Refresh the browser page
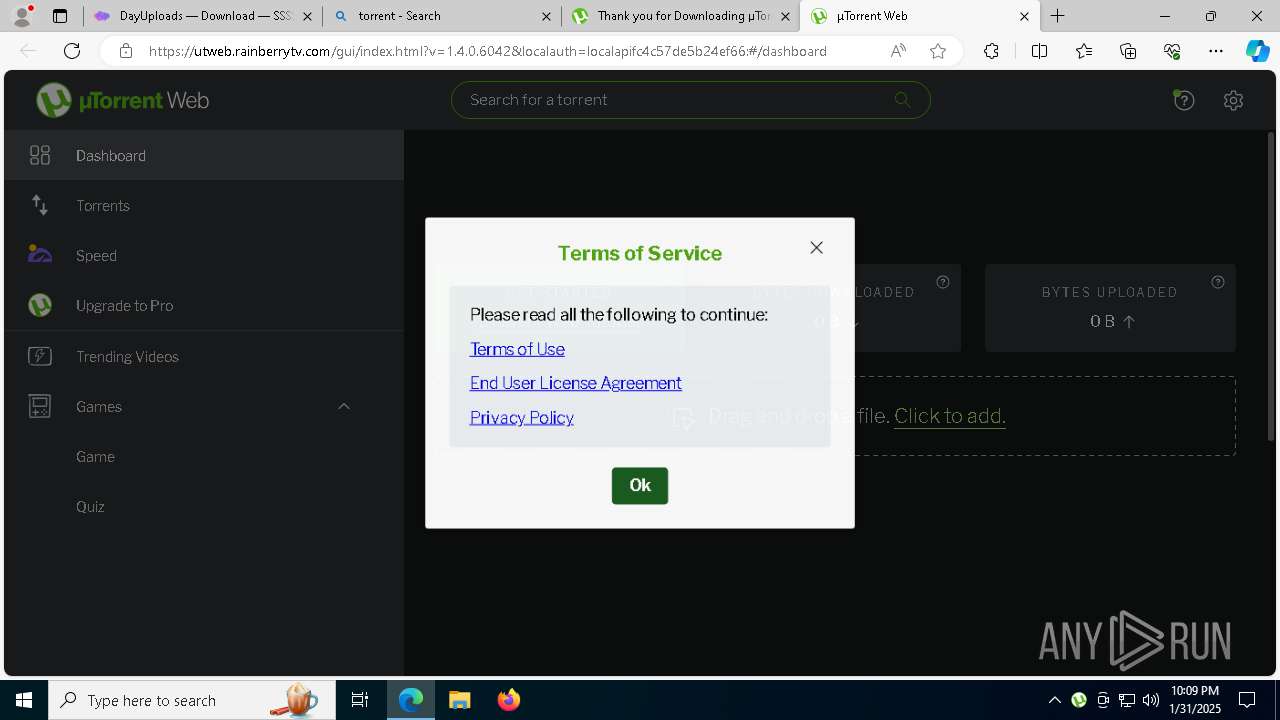Viewport: 1280px width, 720px height. point(72,51)
